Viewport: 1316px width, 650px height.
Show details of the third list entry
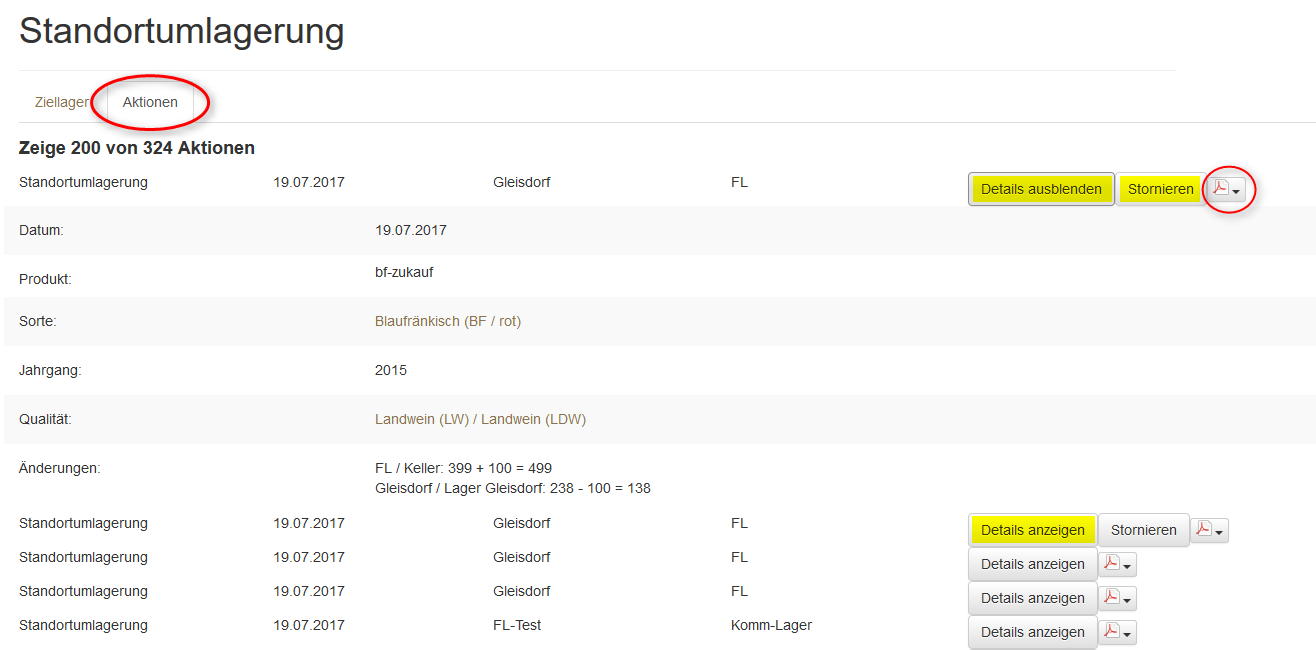point(1032,564)
